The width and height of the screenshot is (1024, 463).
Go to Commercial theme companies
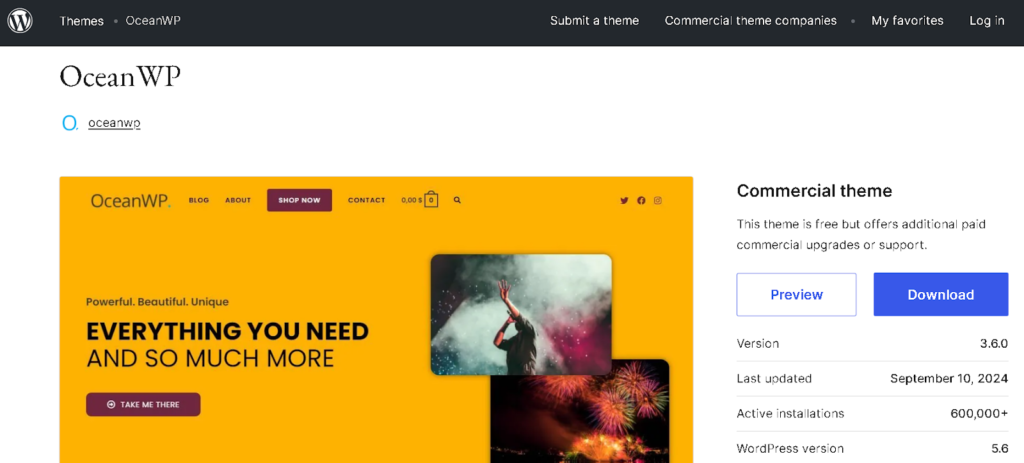pyautogui.click(x=750, y=21)
